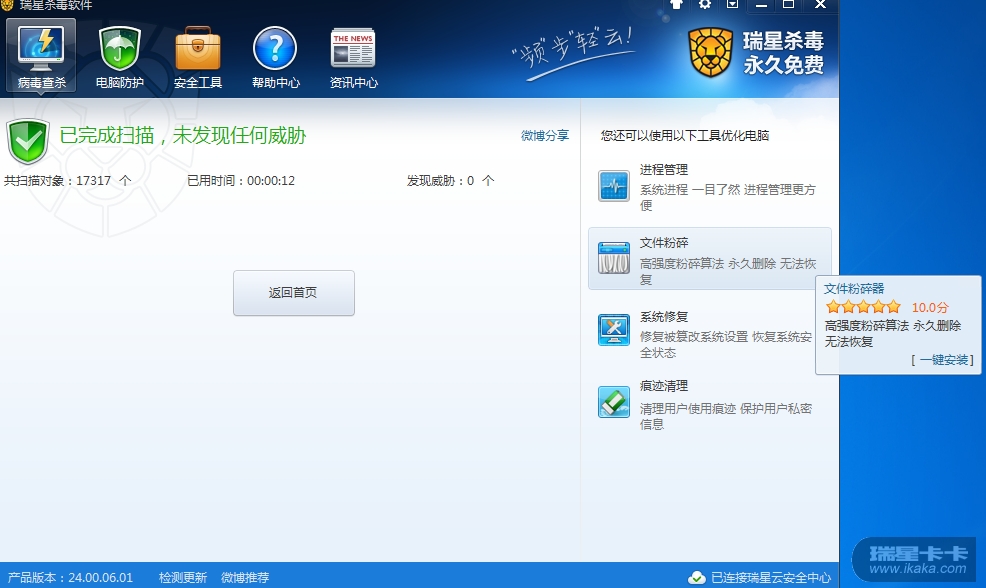Click the 清理用户使用痕迹 description text
Image resolution: width=986 pixels, height=588 pixels.
(x=726, y=416)
